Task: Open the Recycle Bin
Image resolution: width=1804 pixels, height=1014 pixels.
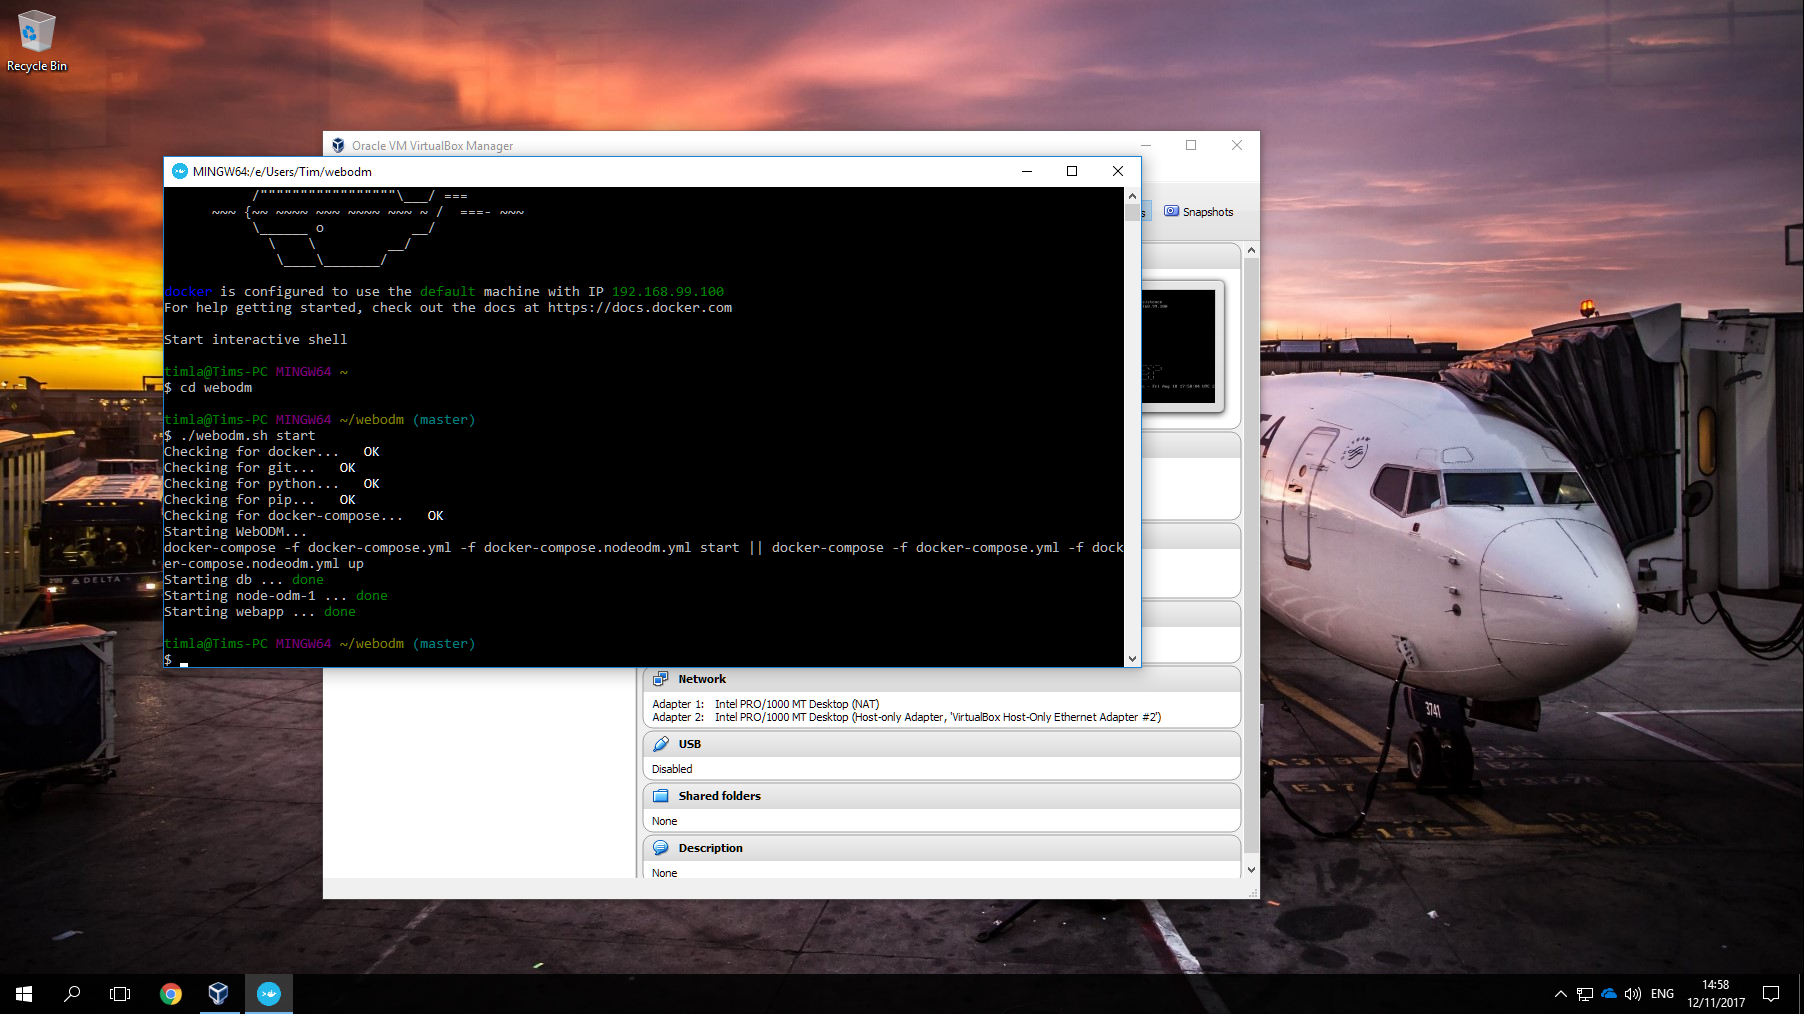Action: (x=37, y=30)
